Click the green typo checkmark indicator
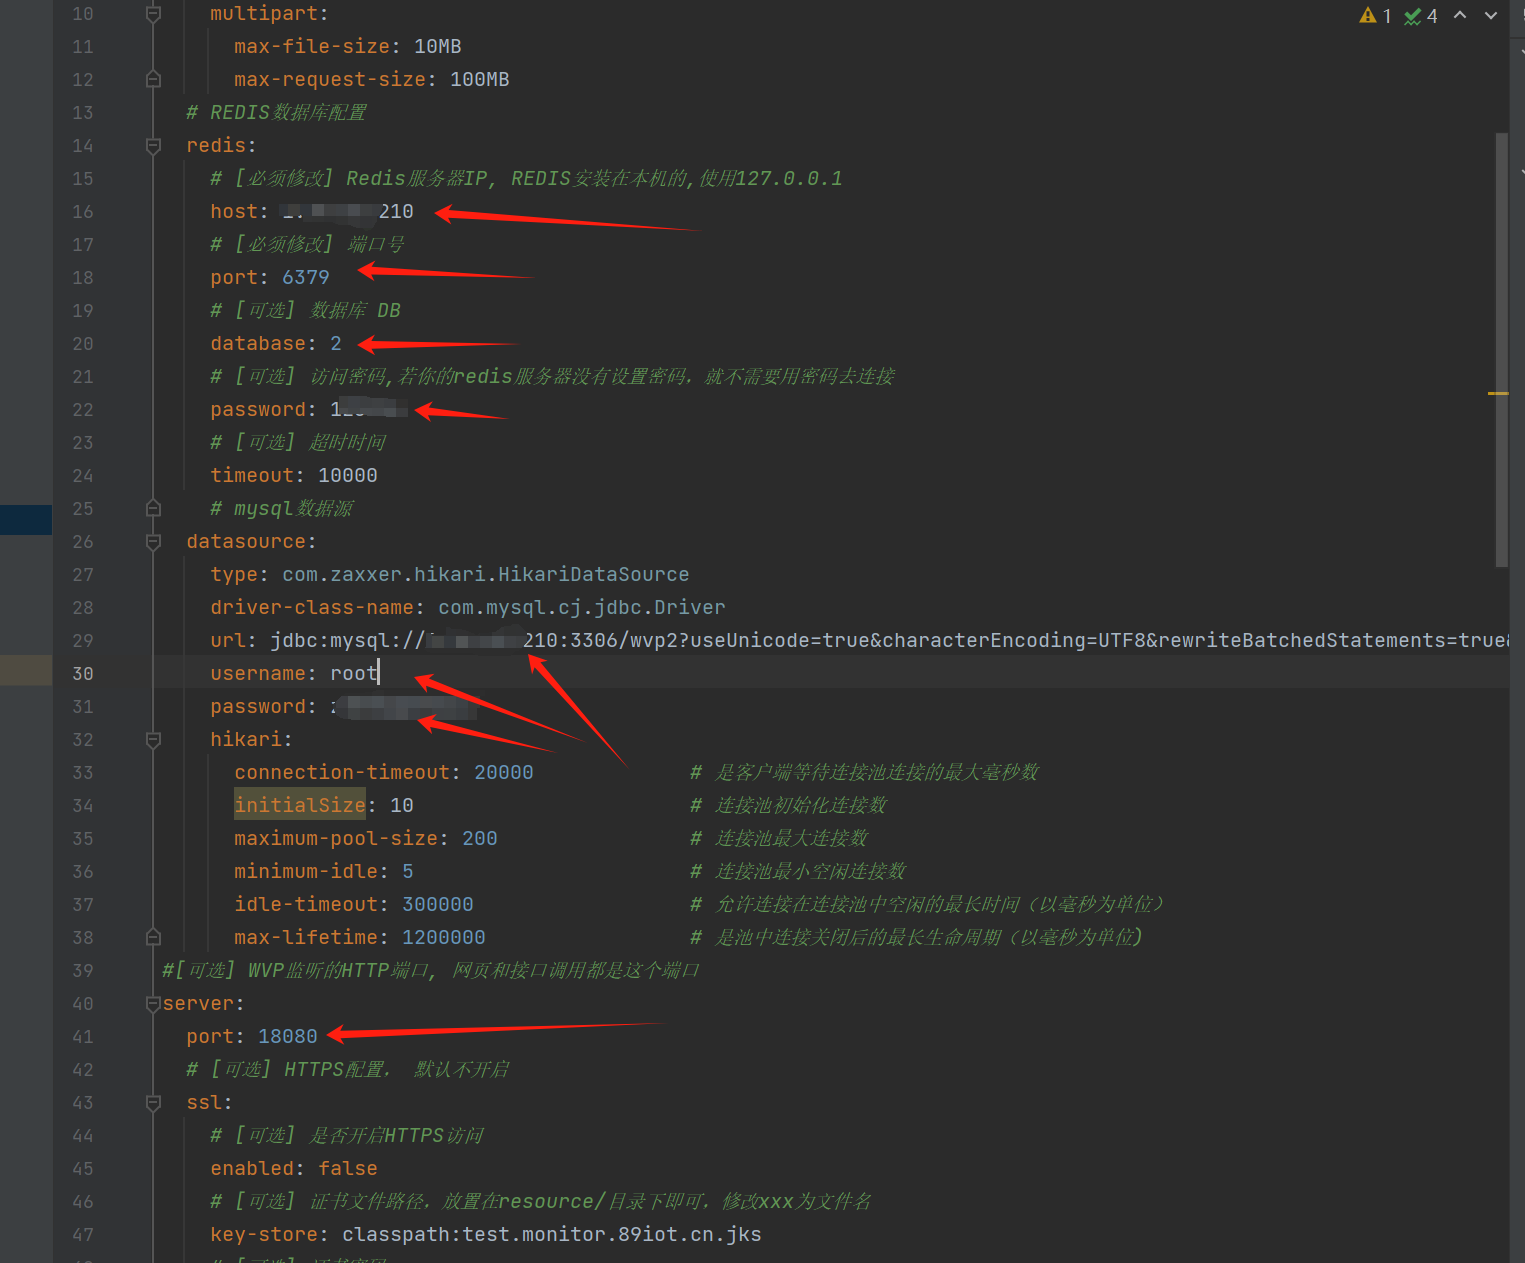 [1412, 16]
